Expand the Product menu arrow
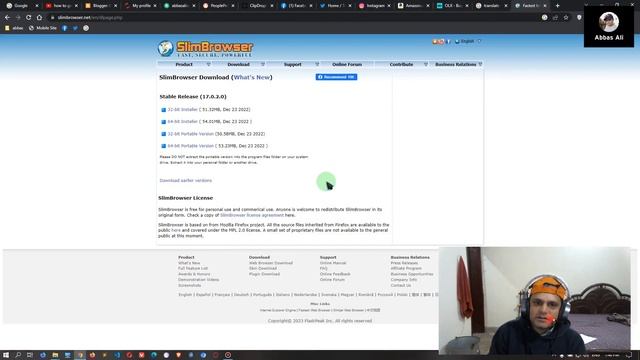Viewport: 640px width, 360px height. point(209,64)
